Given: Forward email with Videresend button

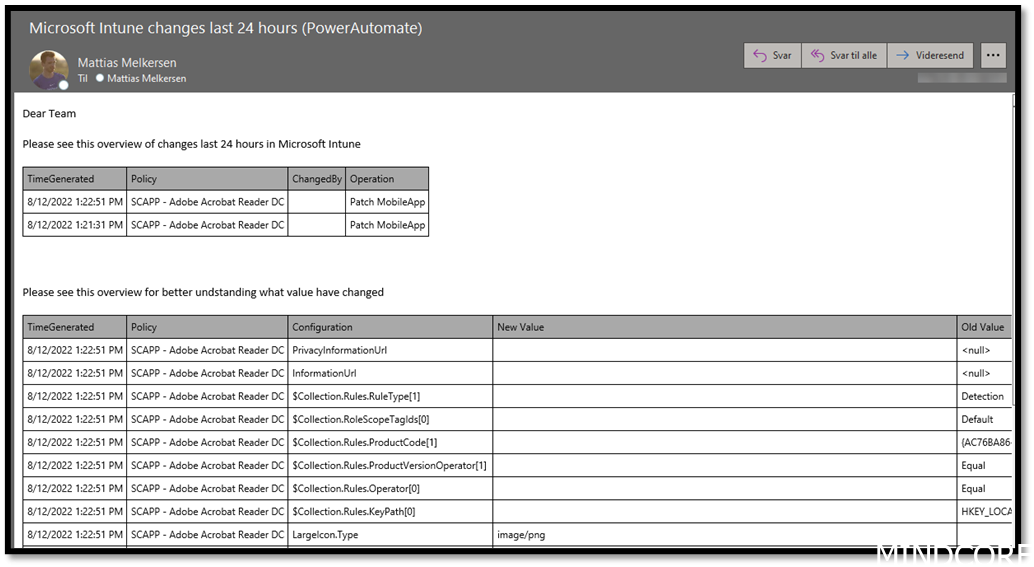Looking at the screenshot, I should 930,55.
